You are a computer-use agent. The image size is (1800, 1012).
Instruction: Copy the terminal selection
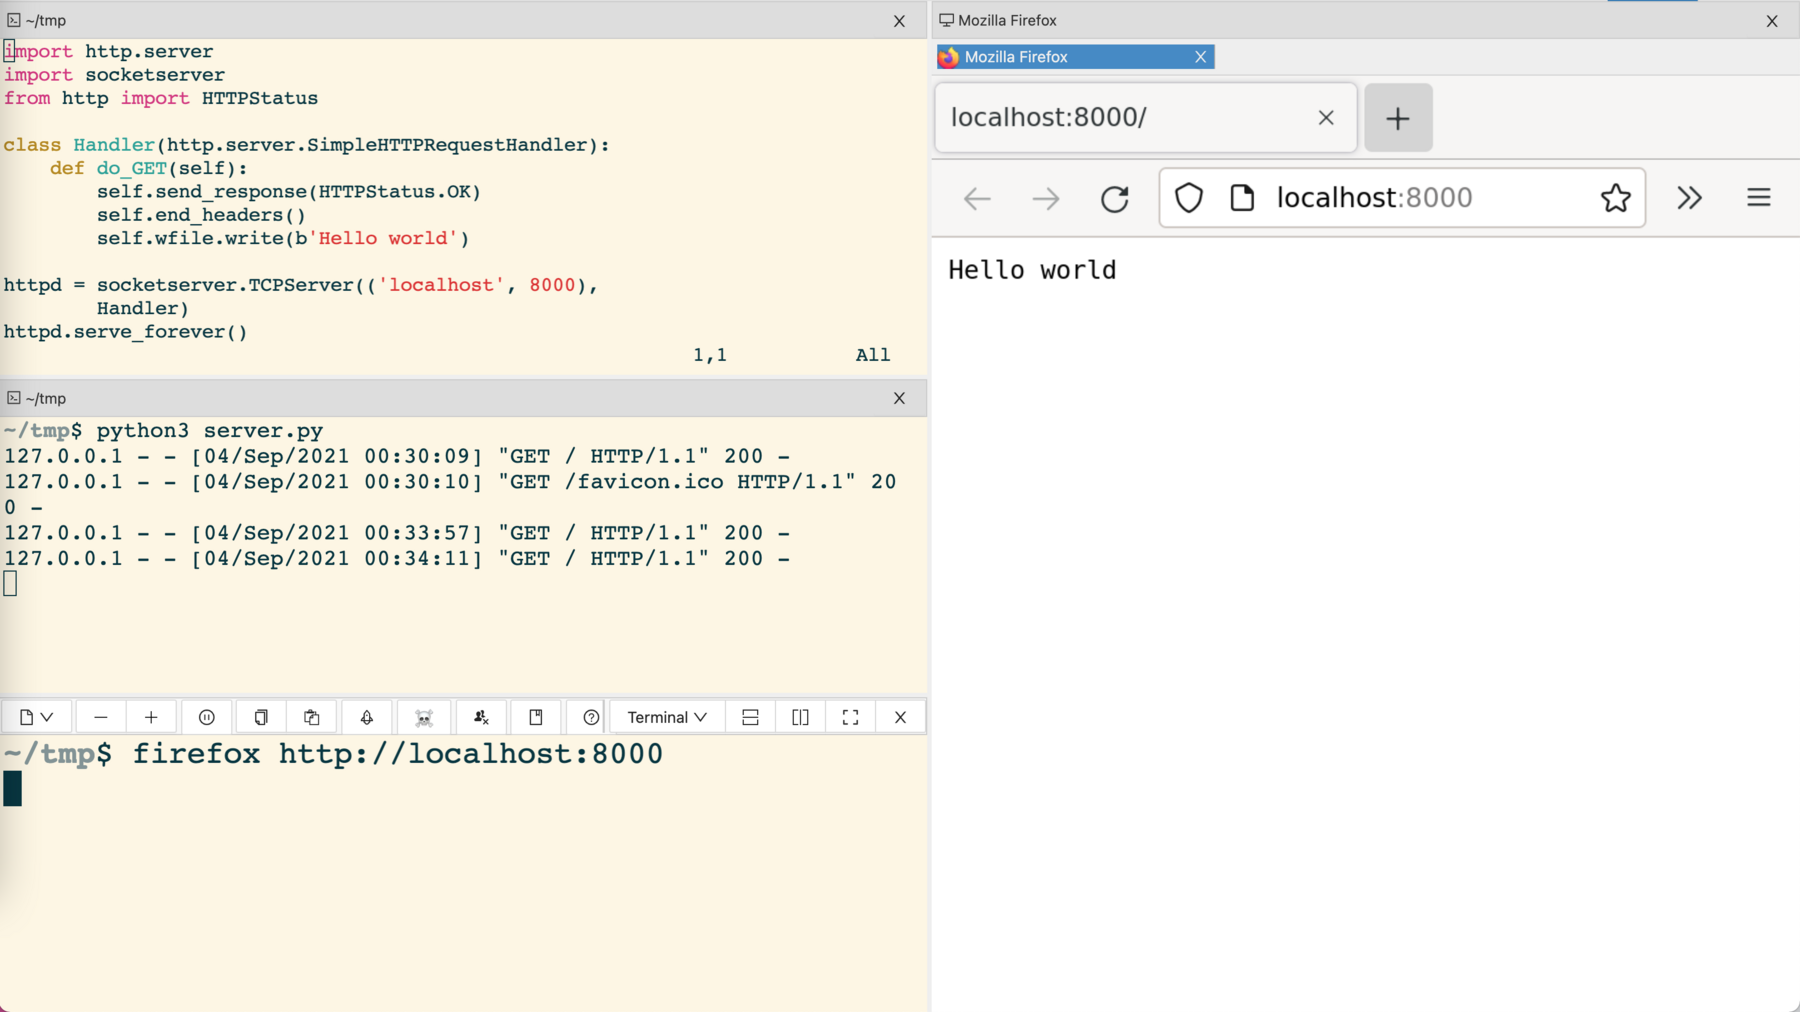pos(260,716)
